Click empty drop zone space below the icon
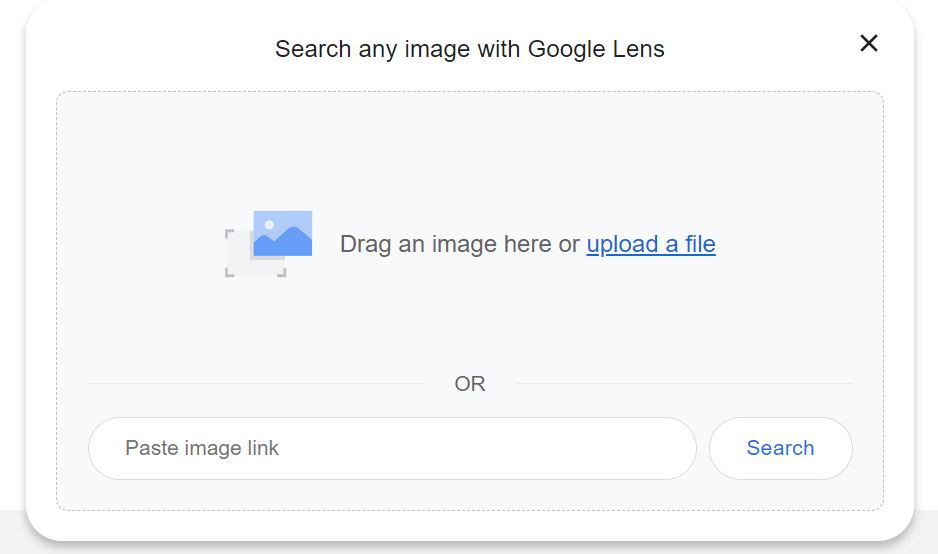Viewport: 938px width, 554px height. tap(470, 323)
